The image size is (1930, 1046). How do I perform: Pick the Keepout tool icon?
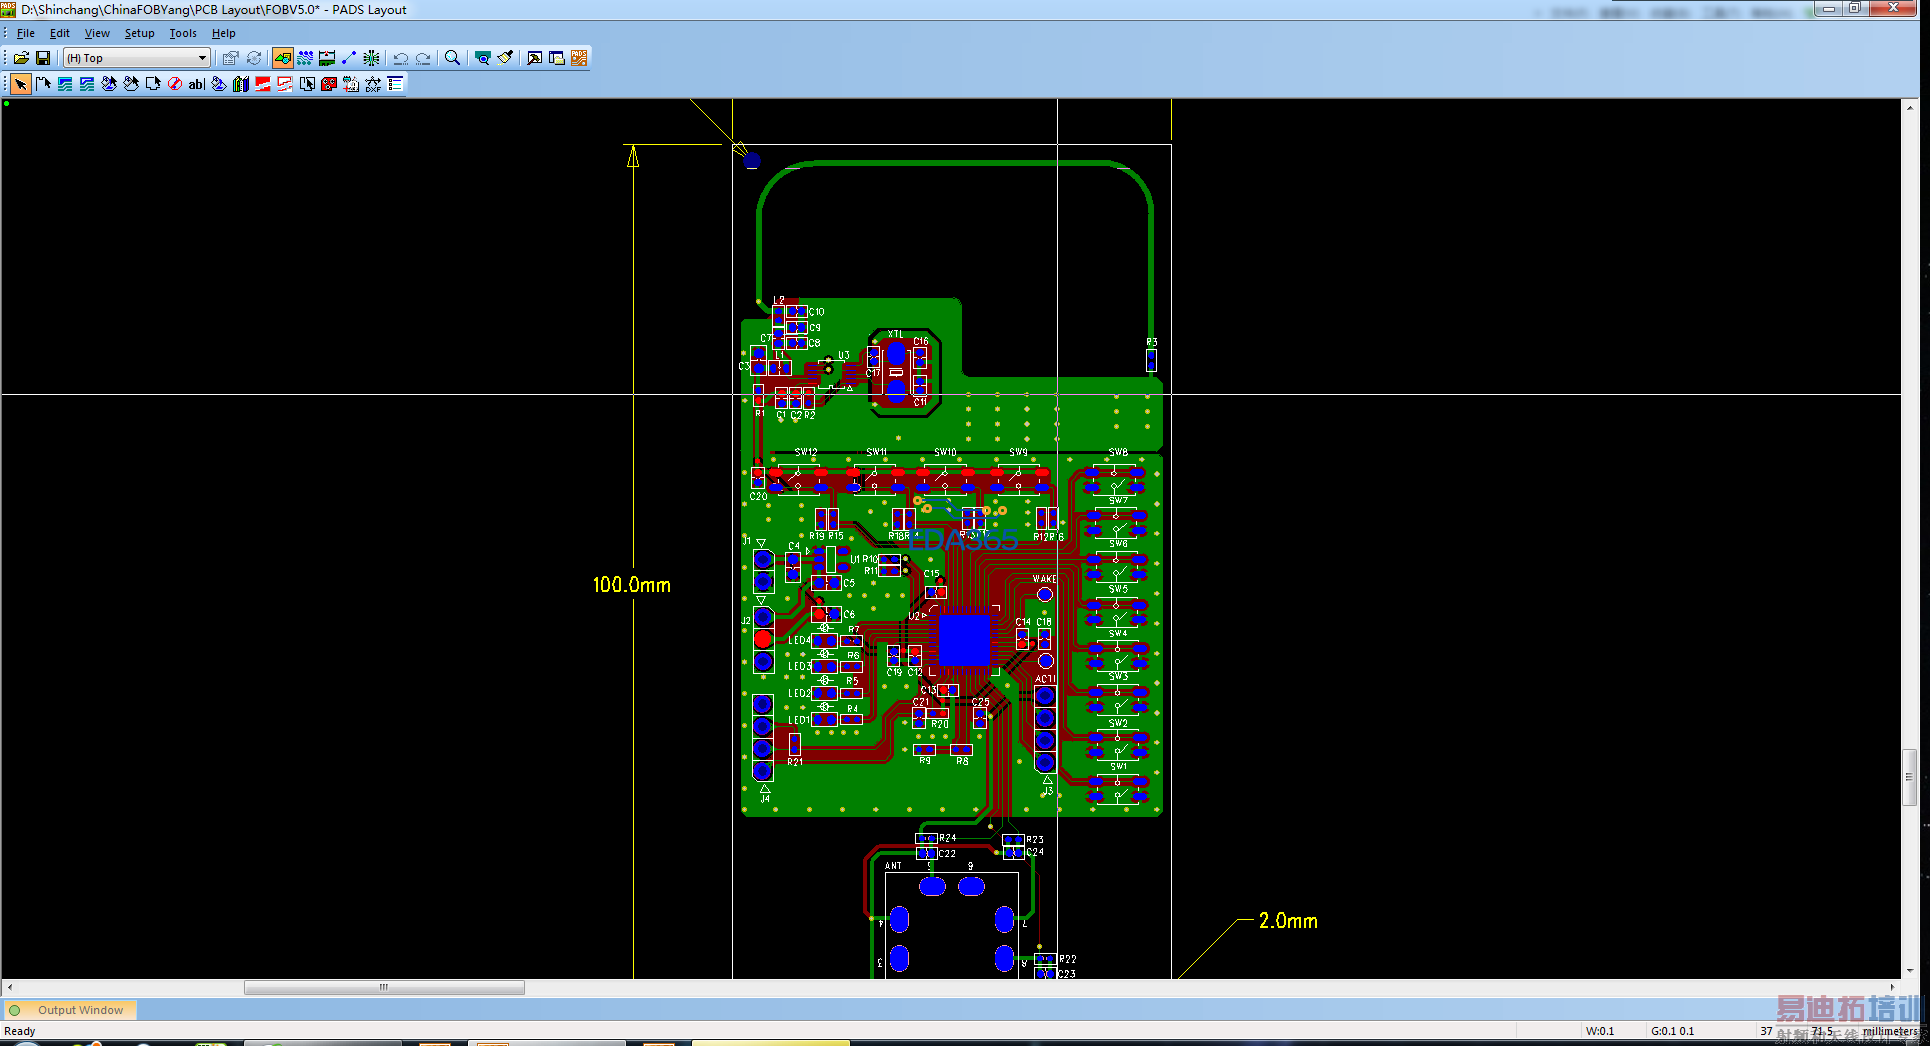[175, 84]
